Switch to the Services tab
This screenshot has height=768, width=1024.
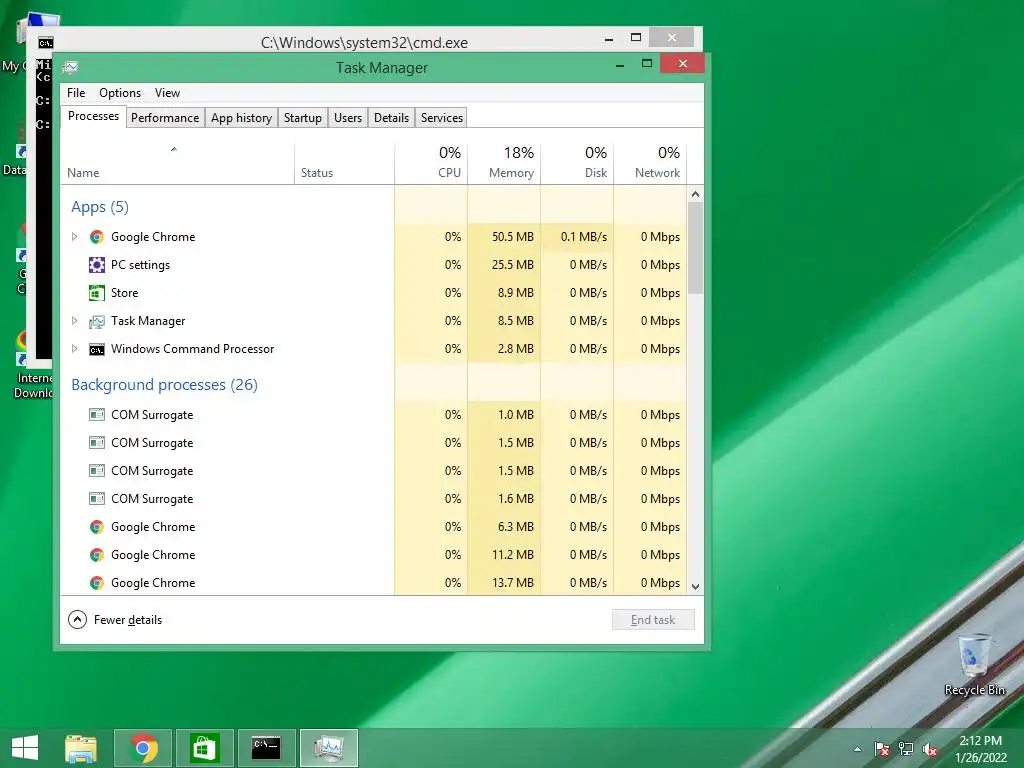pyautogui.click(x=441, y=118)
